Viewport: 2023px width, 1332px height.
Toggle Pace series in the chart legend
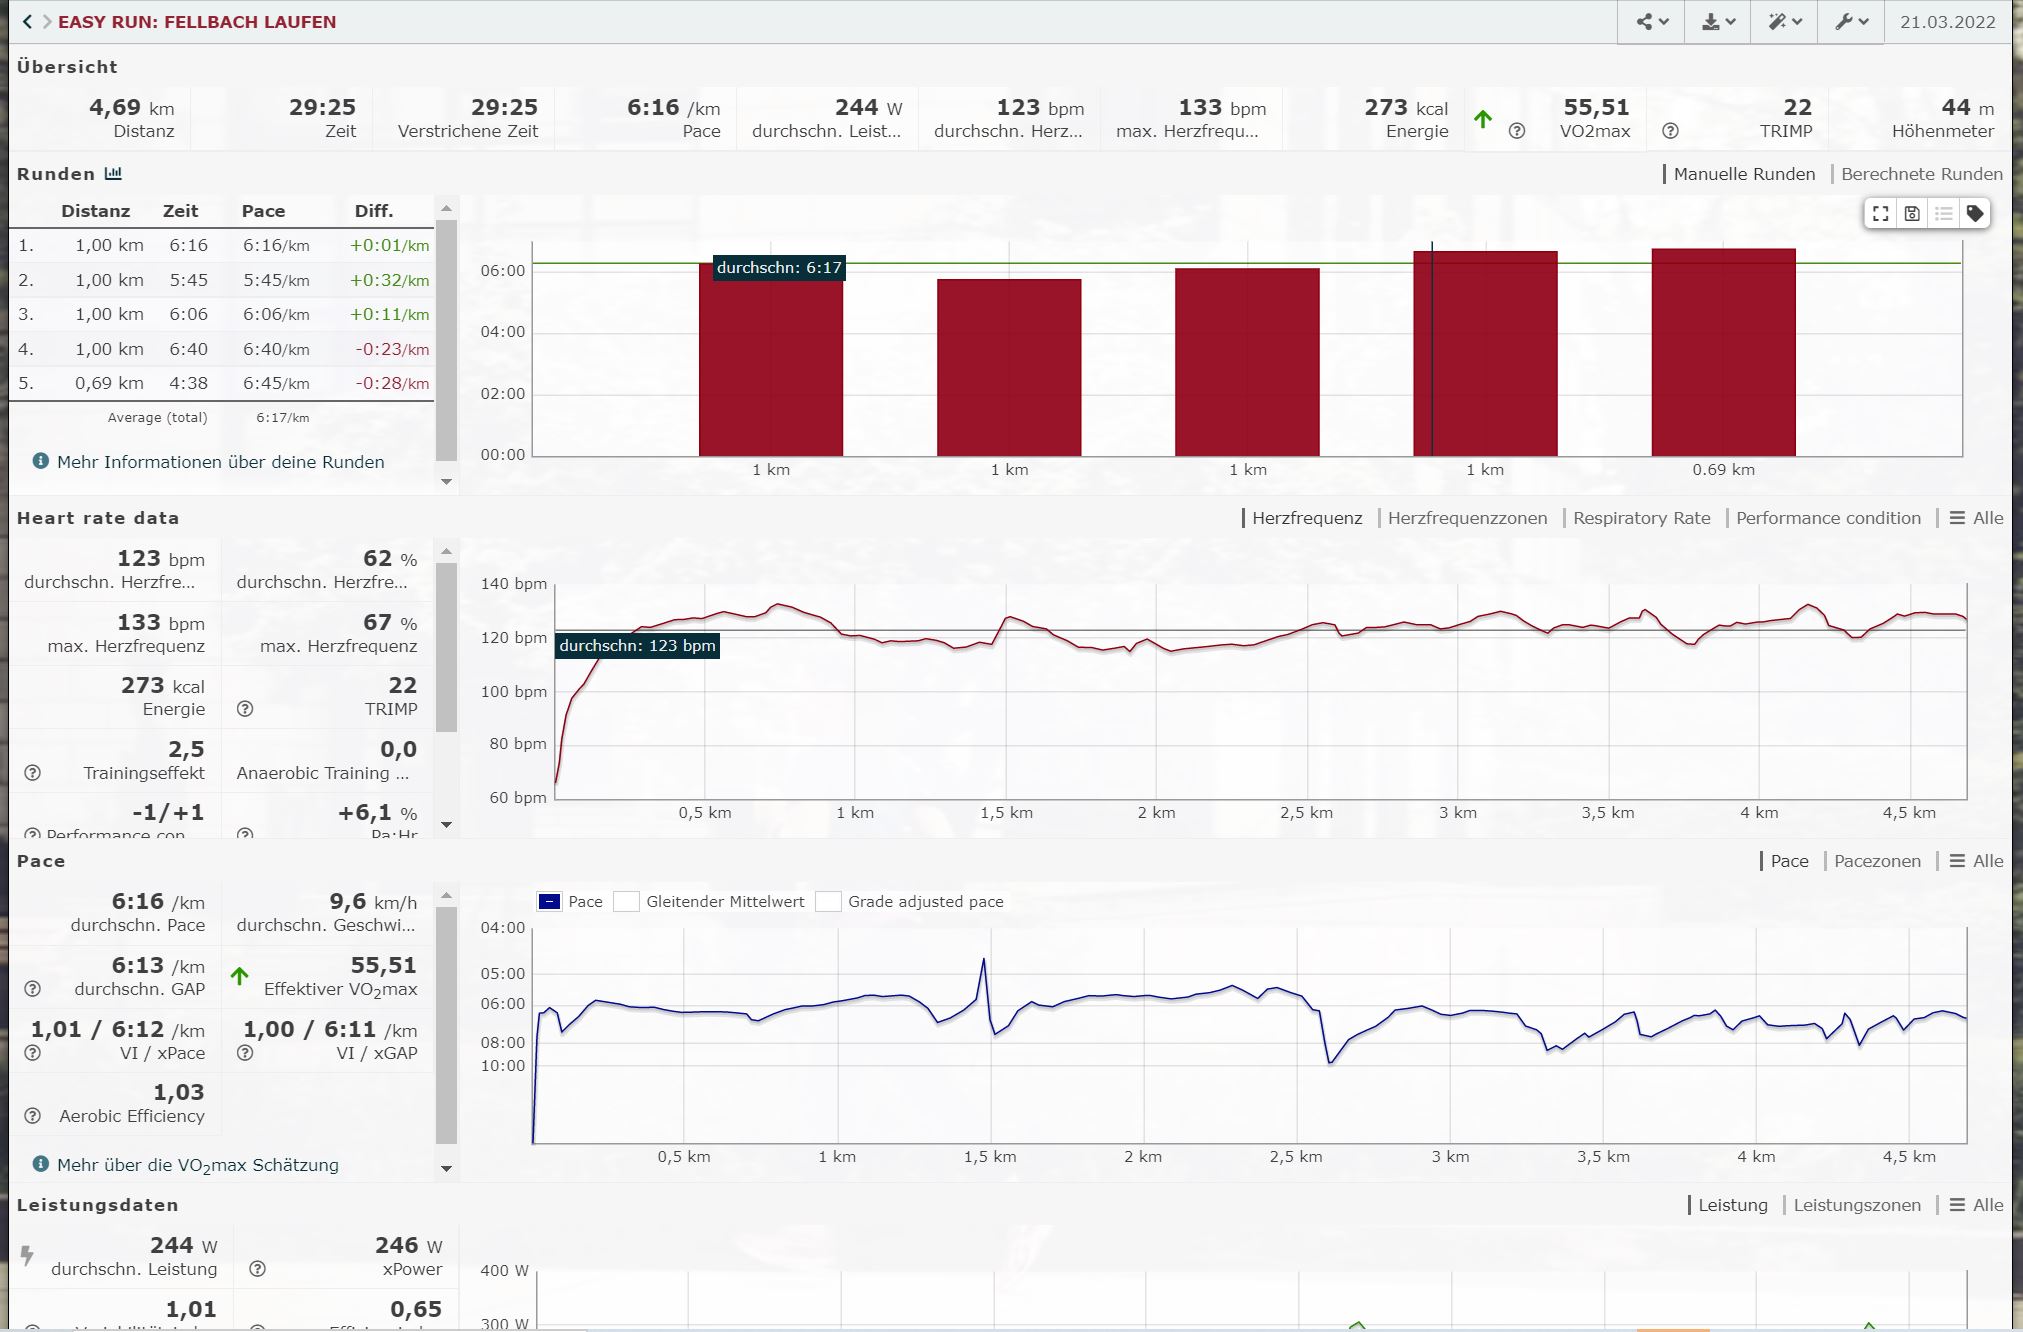550,902
